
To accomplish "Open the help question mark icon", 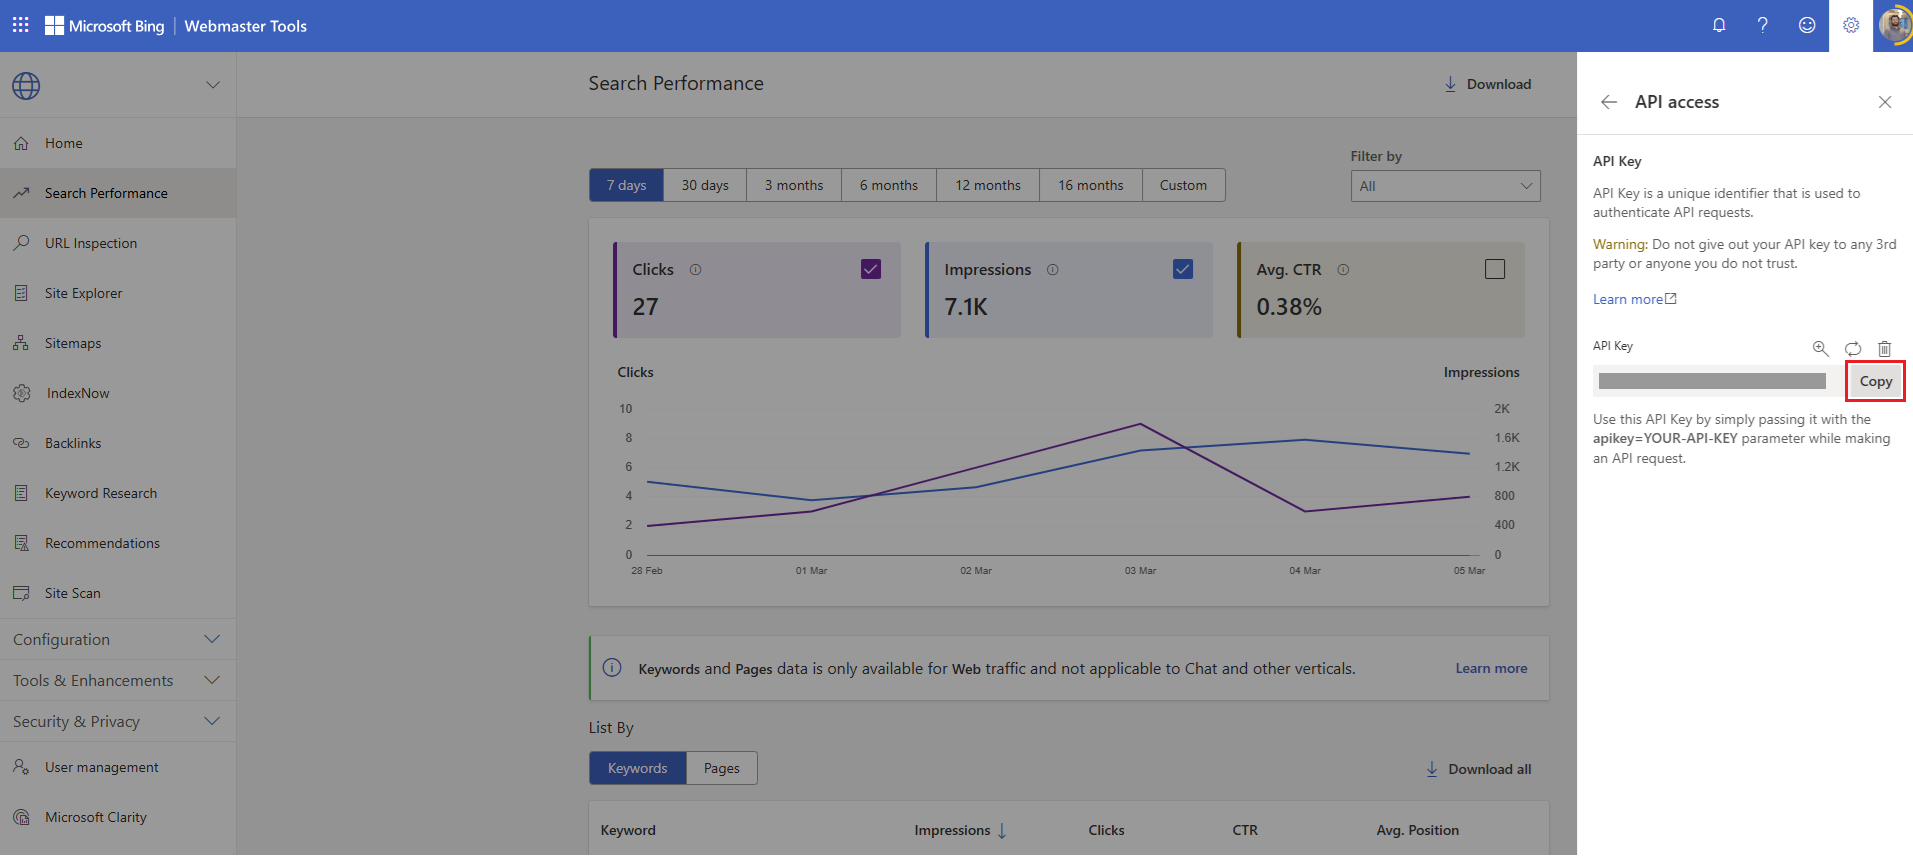I will [1763, 25].
